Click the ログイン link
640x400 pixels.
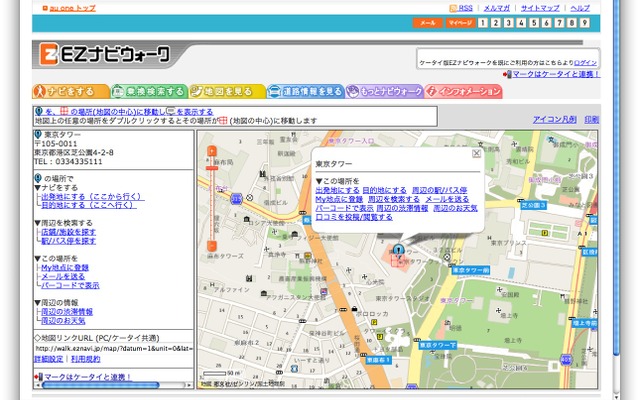click(585, 63)
